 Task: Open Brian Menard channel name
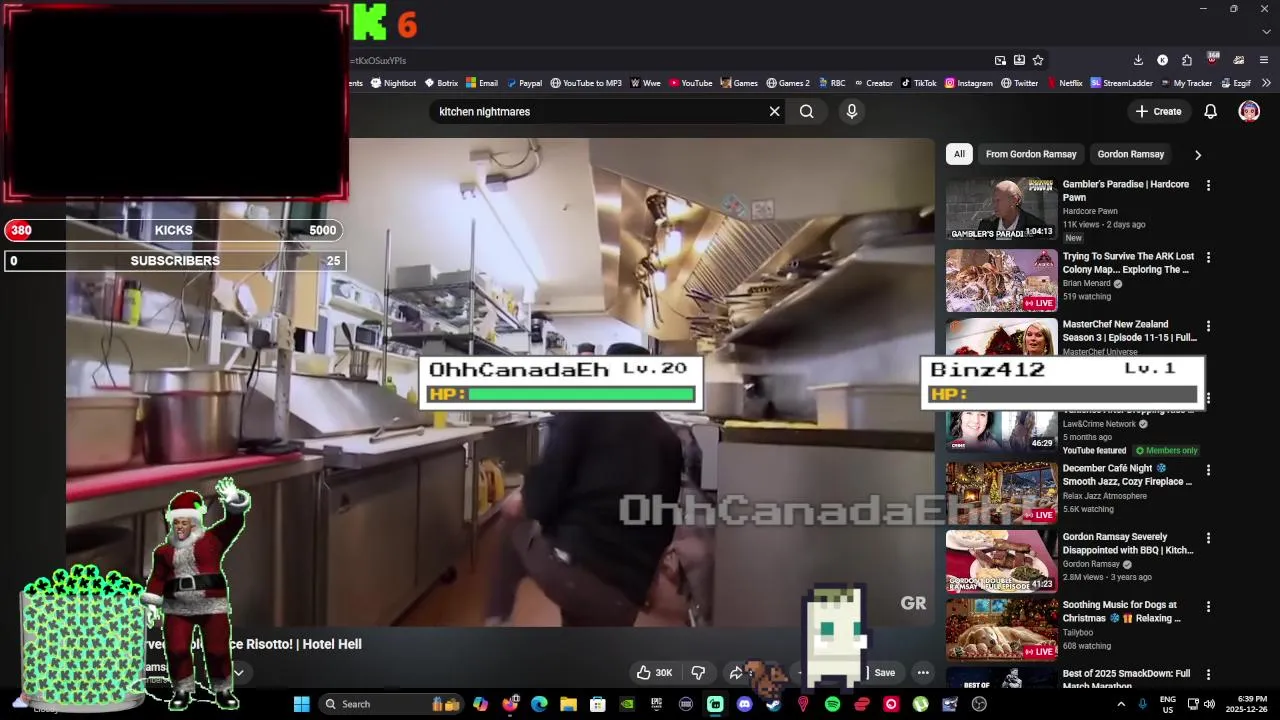pos(1086,283)
